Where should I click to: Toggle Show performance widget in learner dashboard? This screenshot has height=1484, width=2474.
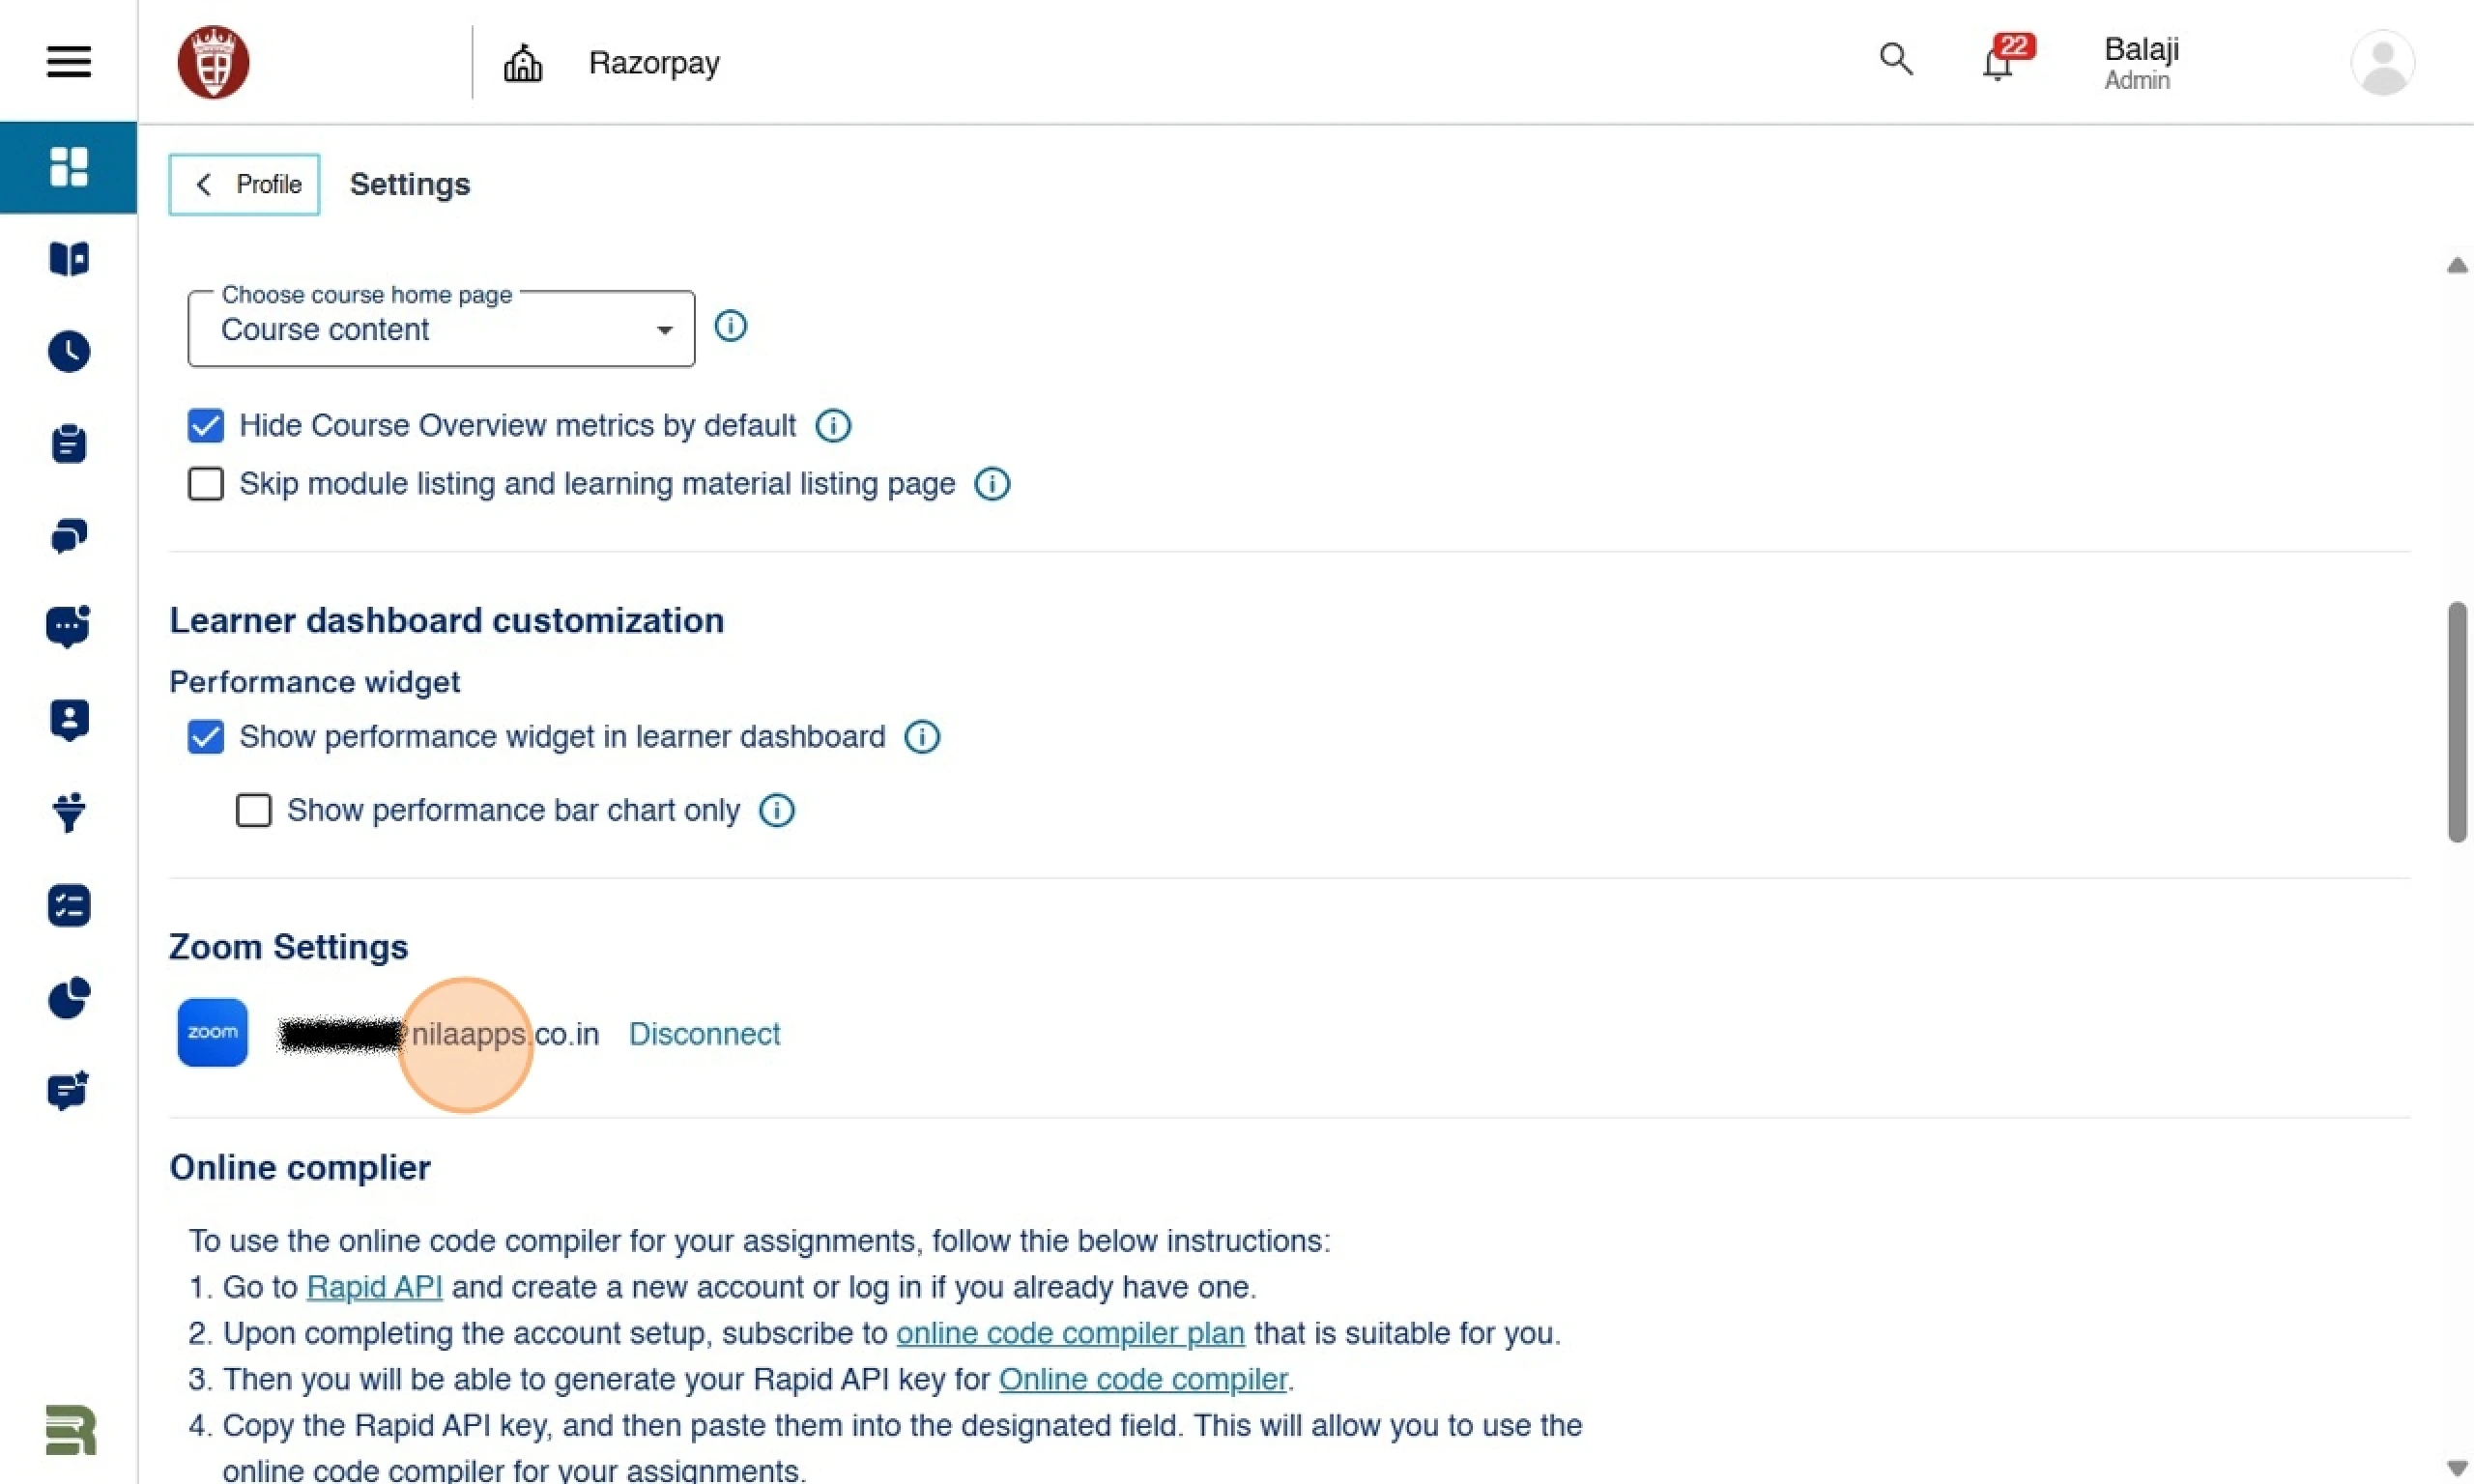[x=205, y=737]
